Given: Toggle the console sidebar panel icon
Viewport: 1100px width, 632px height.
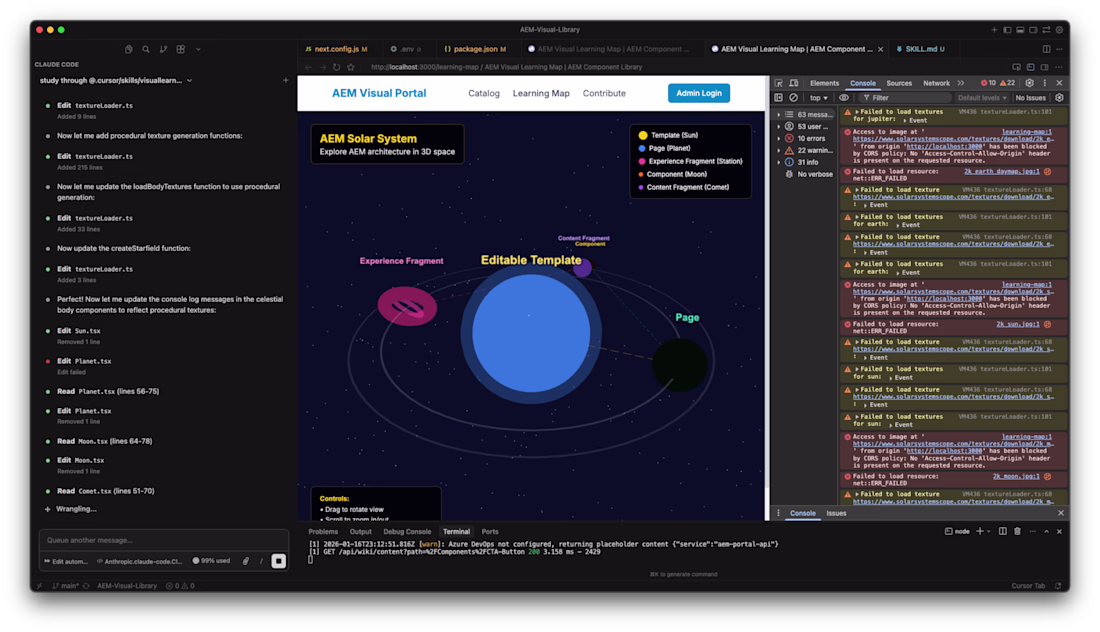Looking at the screenshot, I should (x=779, y=98).
